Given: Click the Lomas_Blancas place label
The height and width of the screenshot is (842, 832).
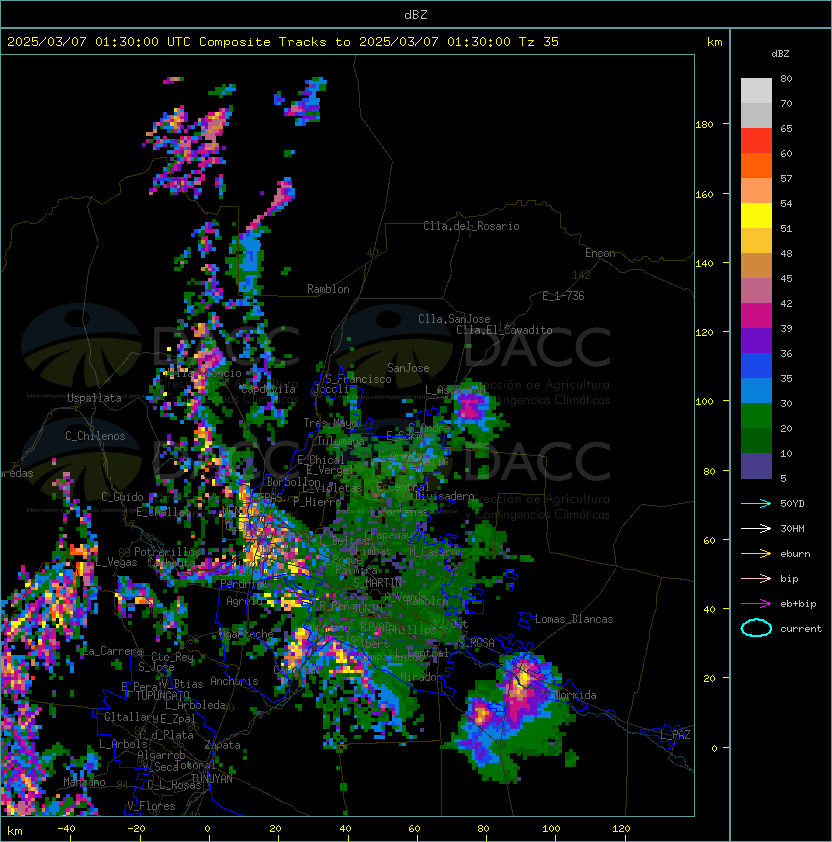Looking at the screenshot, I should pyautogui.click(x=574, y=619).
